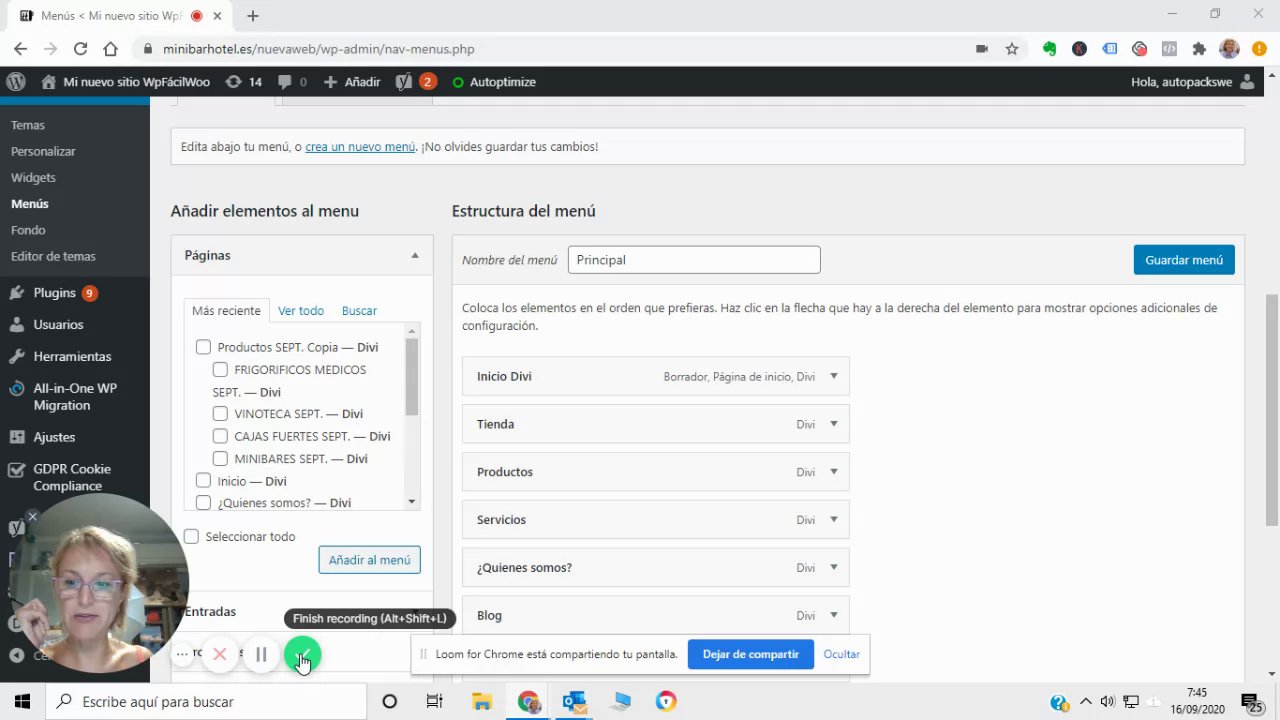1280x720 pixels.
Task: Expand the Servicios menu item
Action: (834, 520)
